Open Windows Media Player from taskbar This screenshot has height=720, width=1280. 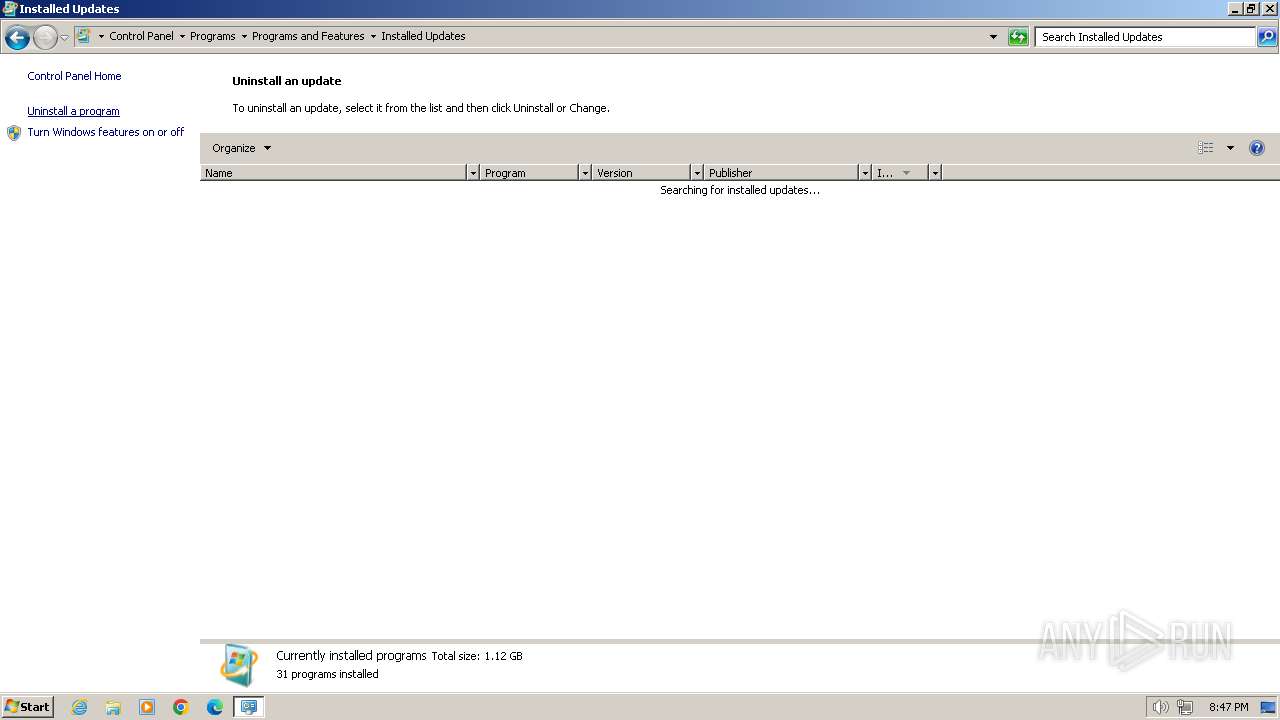click(x=147, y=707)
